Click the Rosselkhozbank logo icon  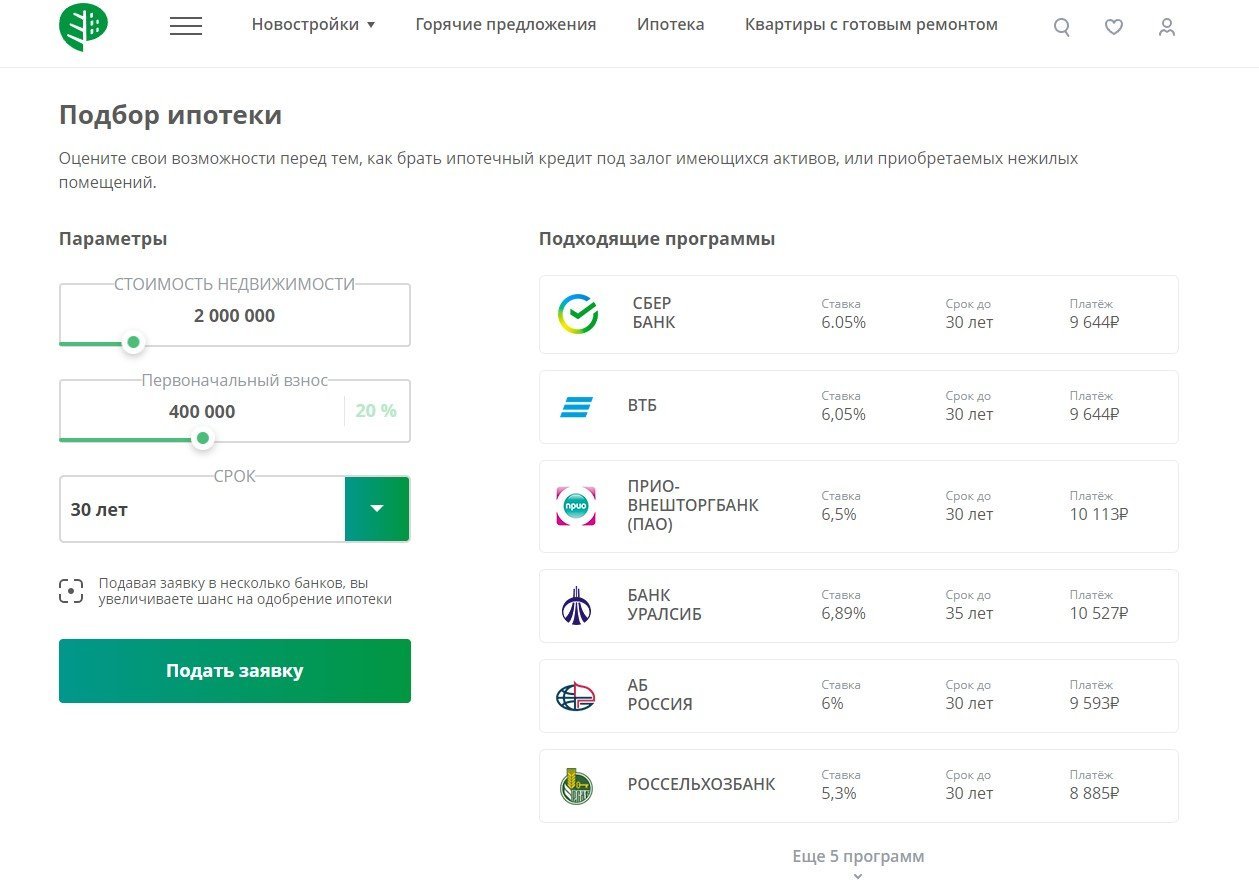pyautogui.click(x=576, y=786)
